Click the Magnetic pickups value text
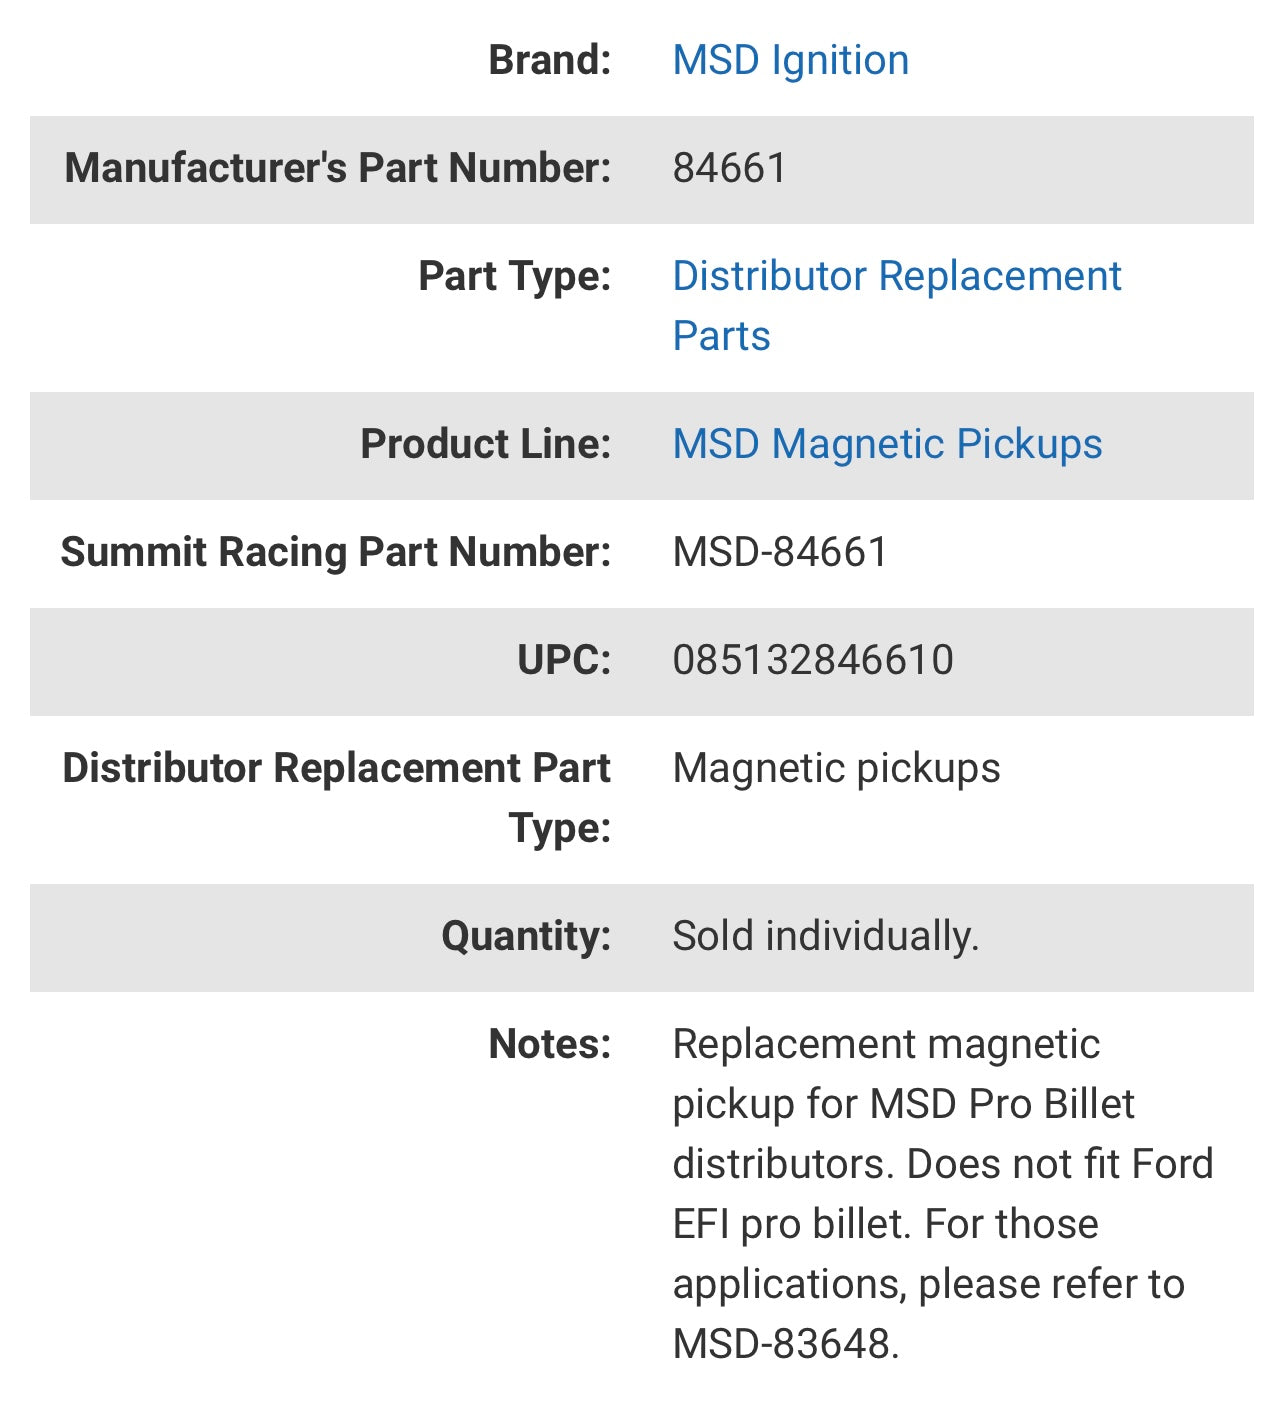This screenshot has width=1284, height=1410. point(836,768)
